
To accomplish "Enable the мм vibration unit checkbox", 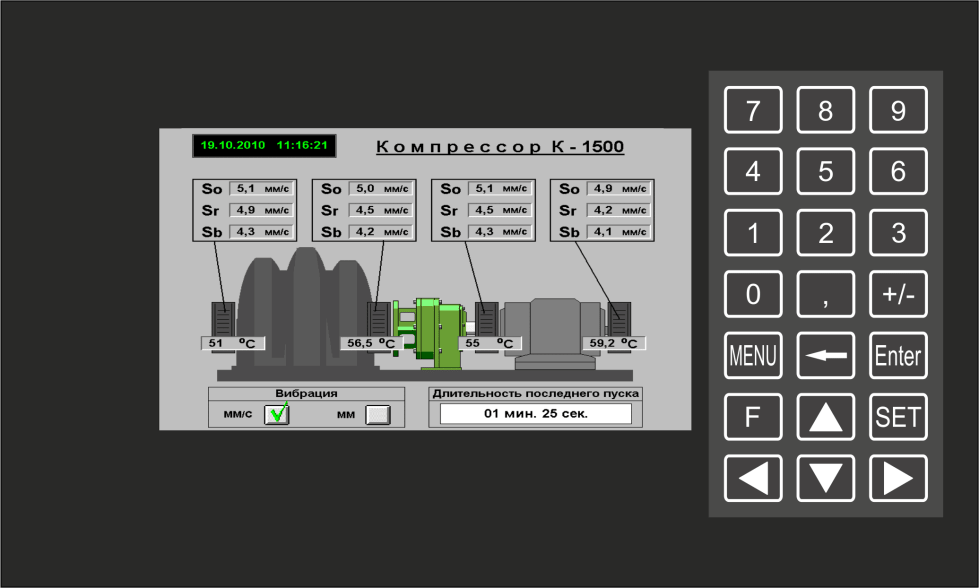I will click(x=377, y=415).
